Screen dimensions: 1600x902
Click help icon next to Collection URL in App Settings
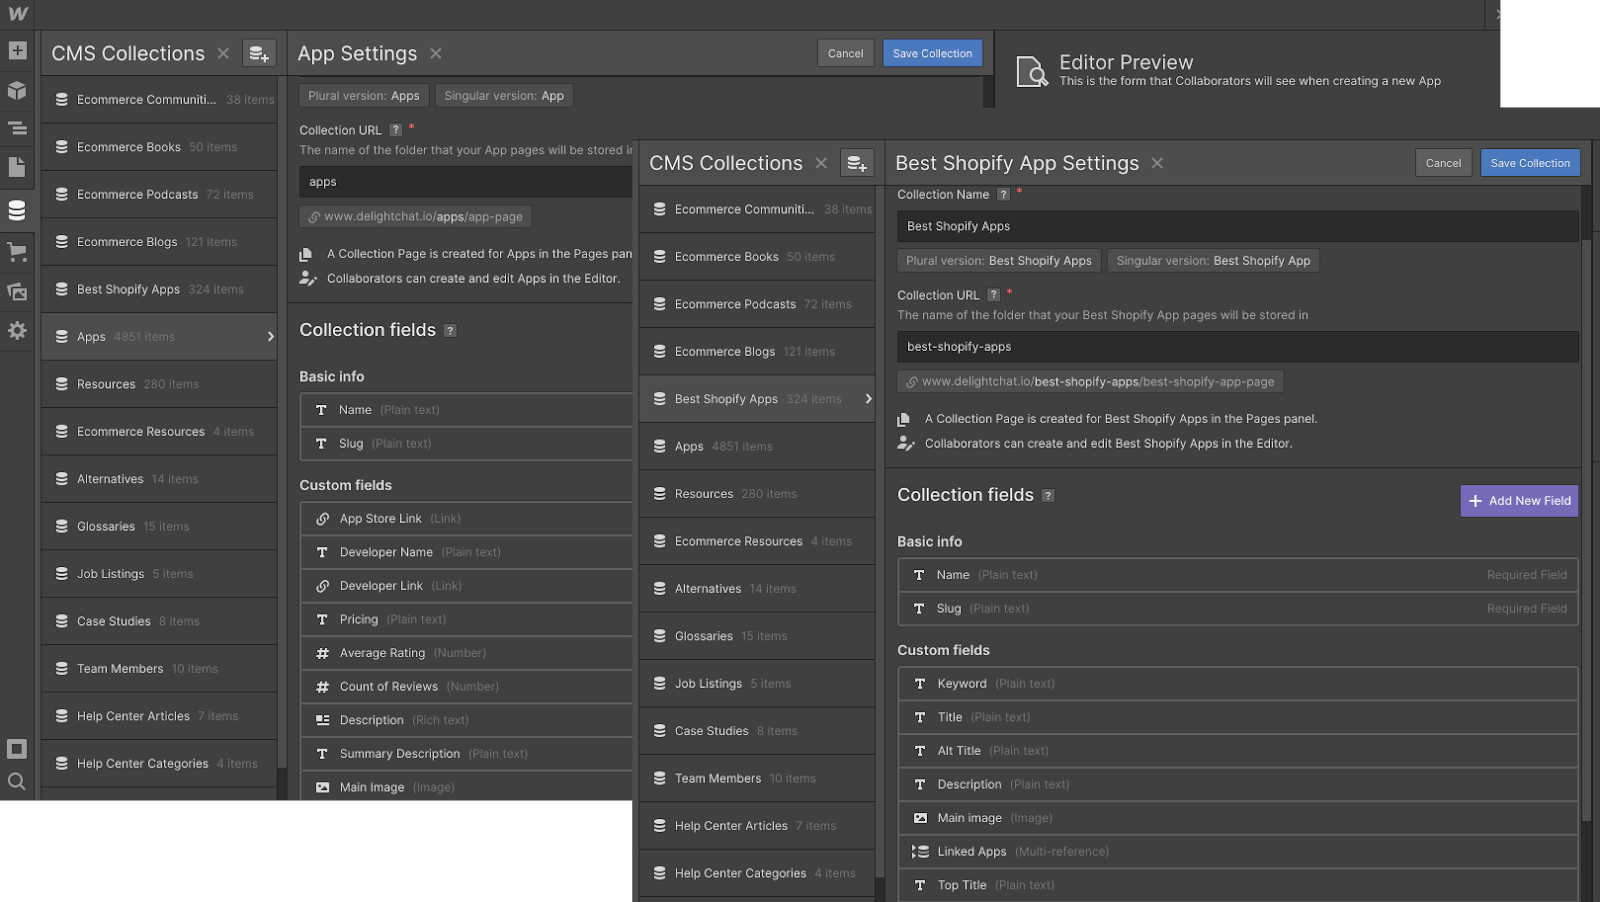point(395,130)
